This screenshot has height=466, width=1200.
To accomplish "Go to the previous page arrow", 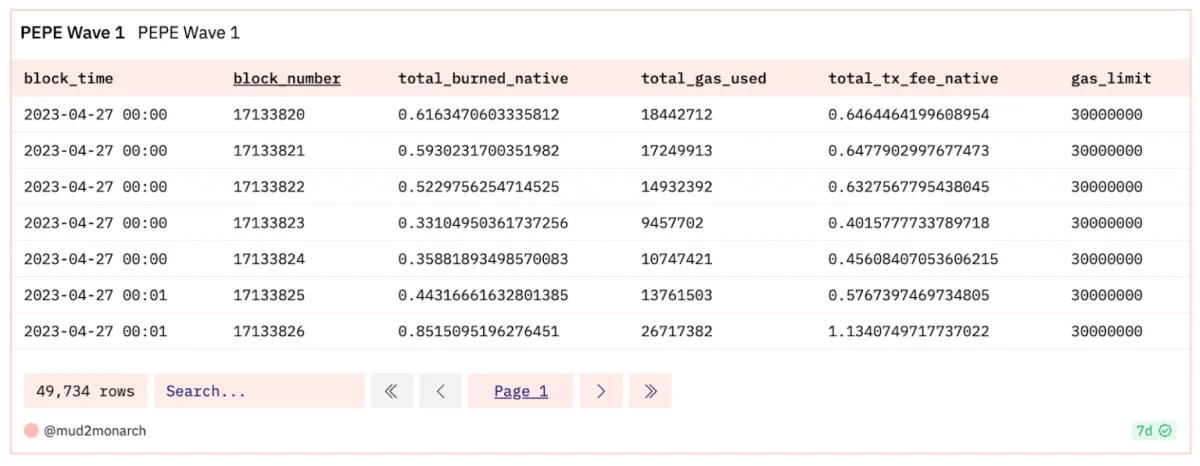I will coord(440,391).
